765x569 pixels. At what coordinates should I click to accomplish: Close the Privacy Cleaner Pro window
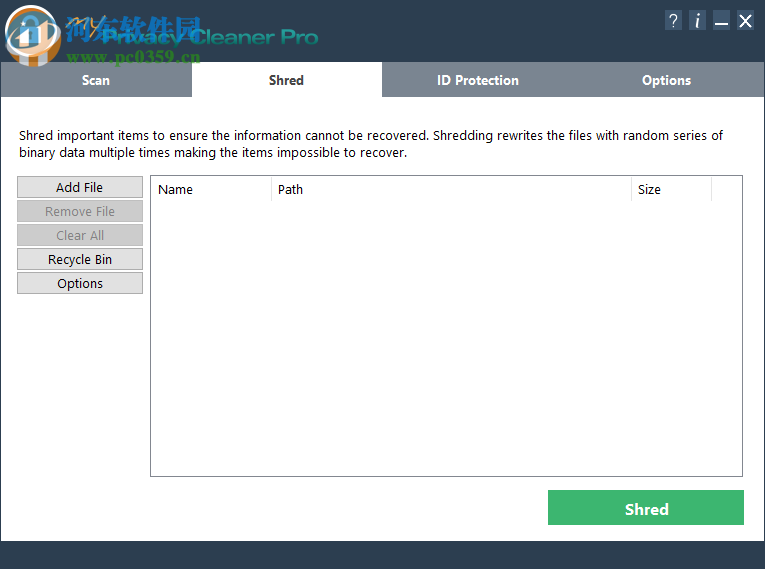(745, 21)
